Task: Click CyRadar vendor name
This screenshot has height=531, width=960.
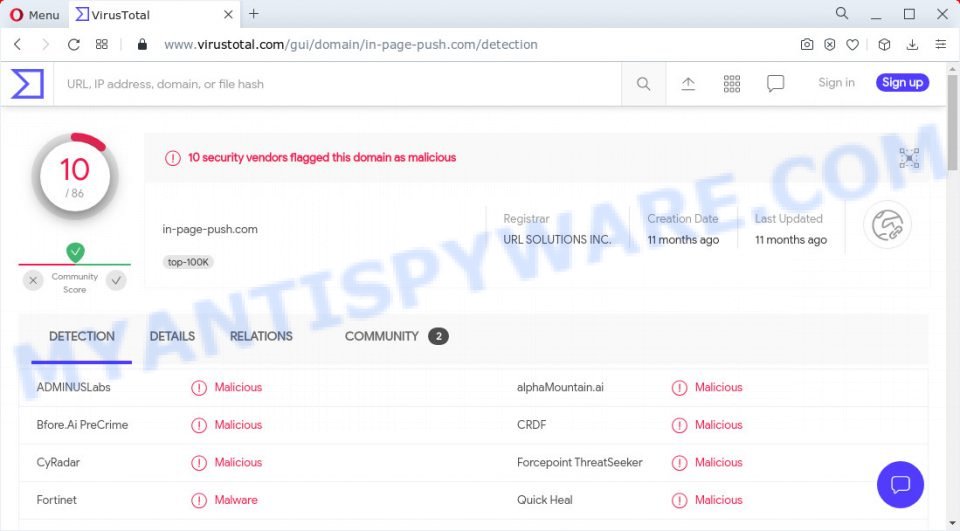Action: (58, 462)
